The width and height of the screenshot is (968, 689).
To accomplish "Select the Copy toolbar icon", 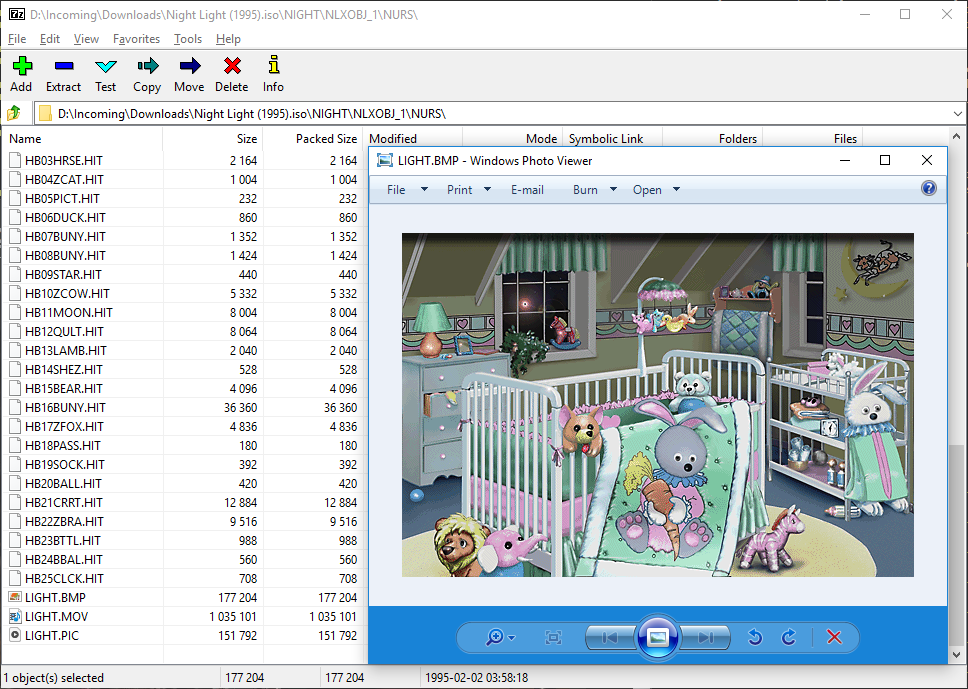I will tap(148, 65).
